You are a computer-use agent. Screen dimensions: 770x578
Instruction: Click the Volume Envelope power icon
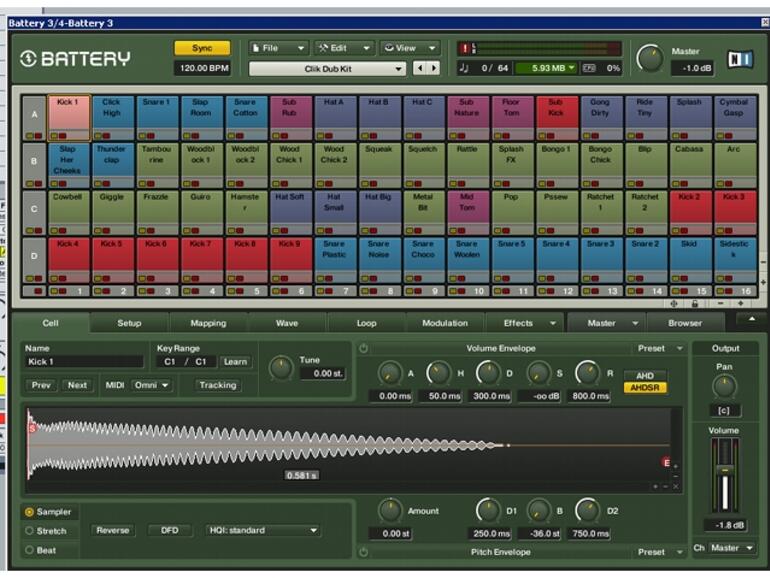[x=364, y=349]
